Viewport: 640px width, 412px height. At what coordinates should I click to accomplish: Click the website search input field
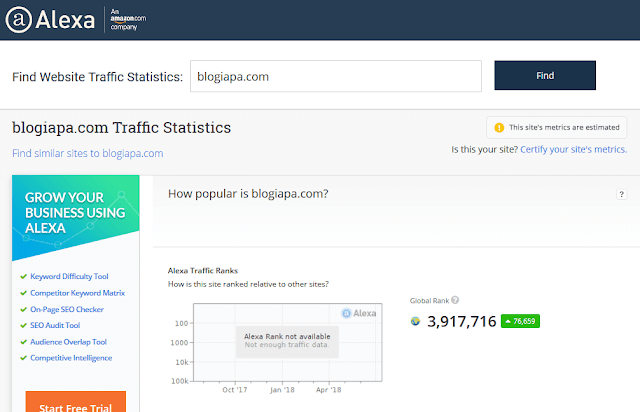pos(336,76)
